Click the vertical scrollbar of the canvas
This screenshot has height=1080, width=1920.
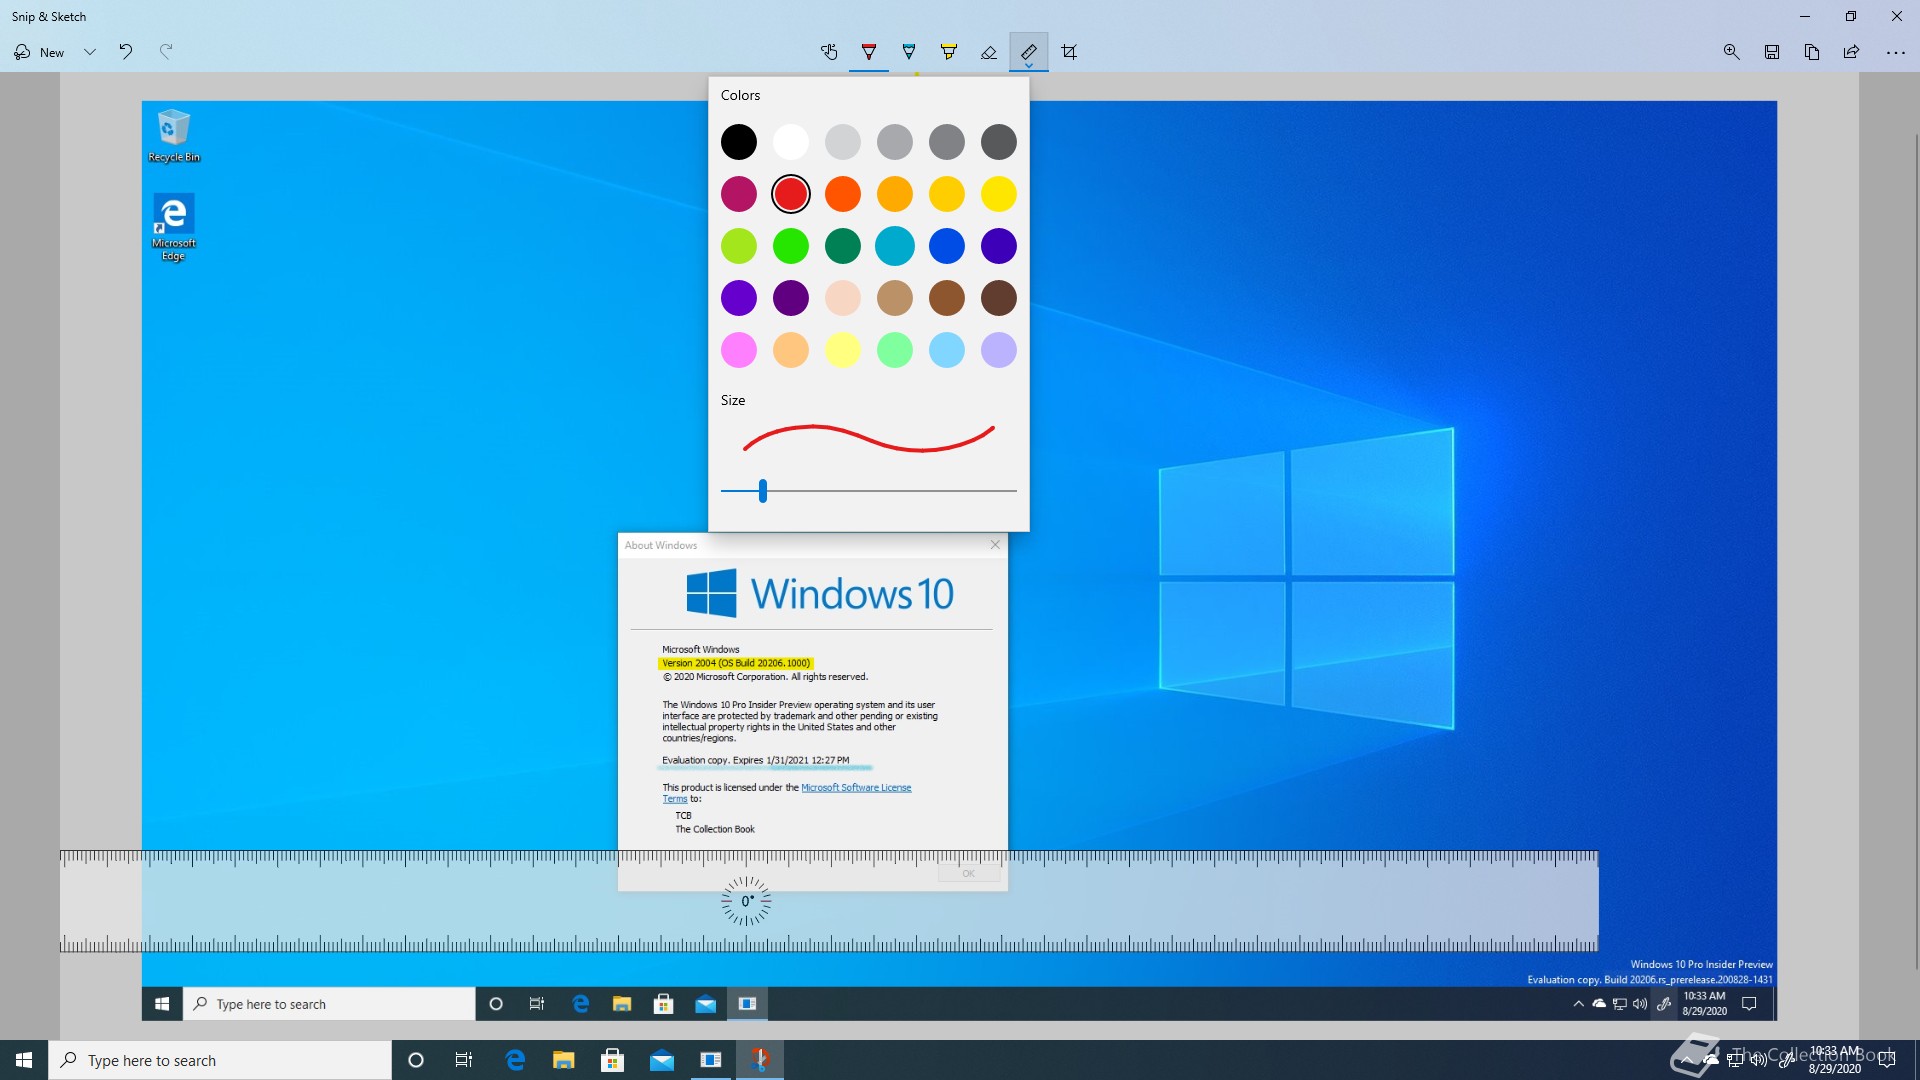(x=1916, y=550)
